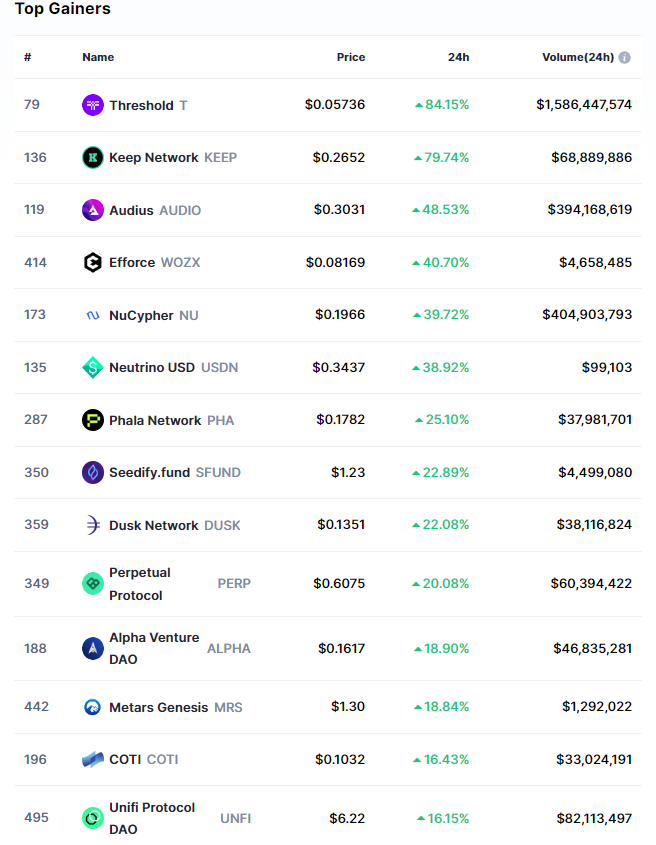Click the Phala Network logo icon
This screenshot has height=845, width=656.
93,420
